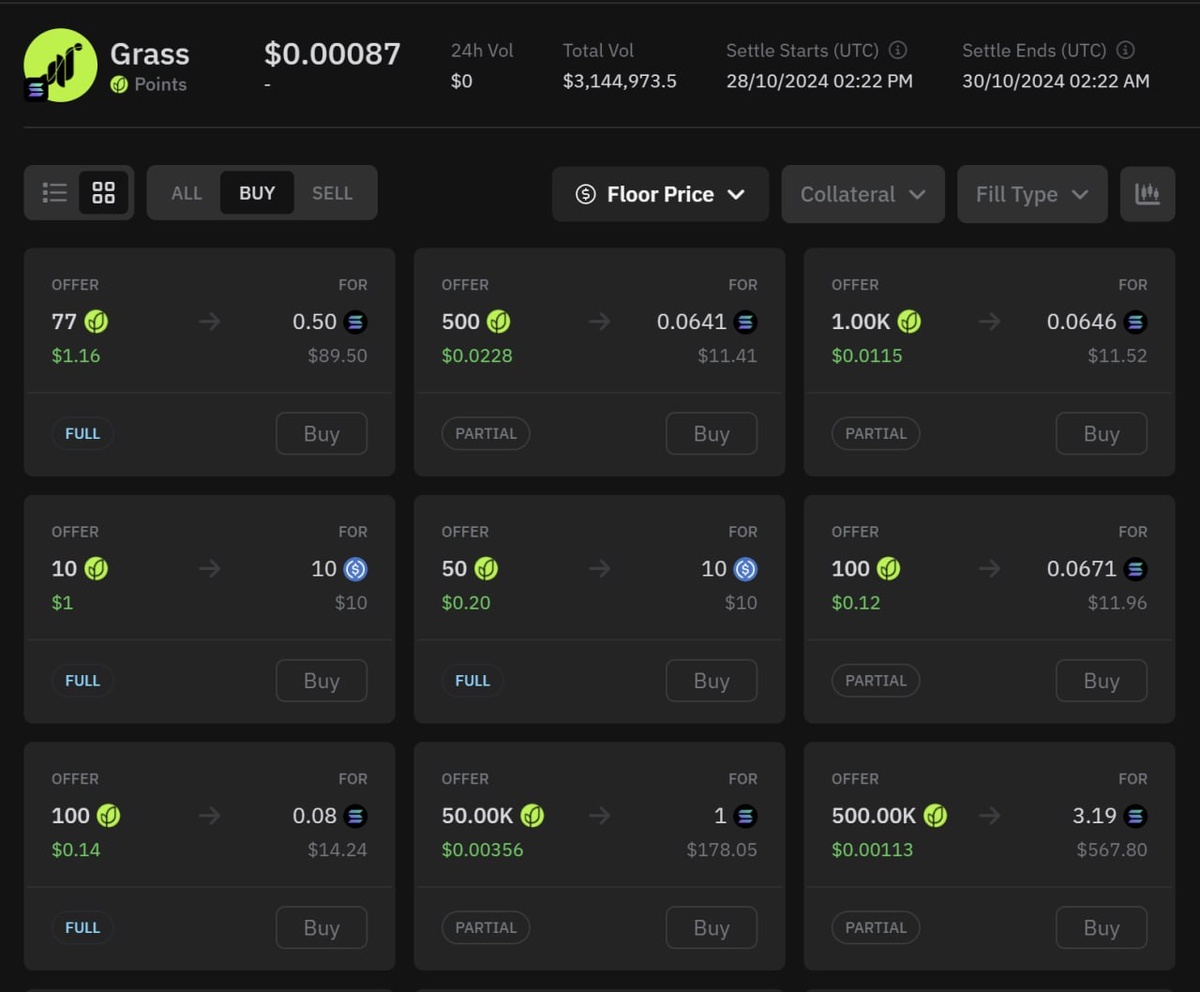Click the FULL tag on 50 points offer
This screenshot has height=992, width=1200.
click(x=472, y=681)
